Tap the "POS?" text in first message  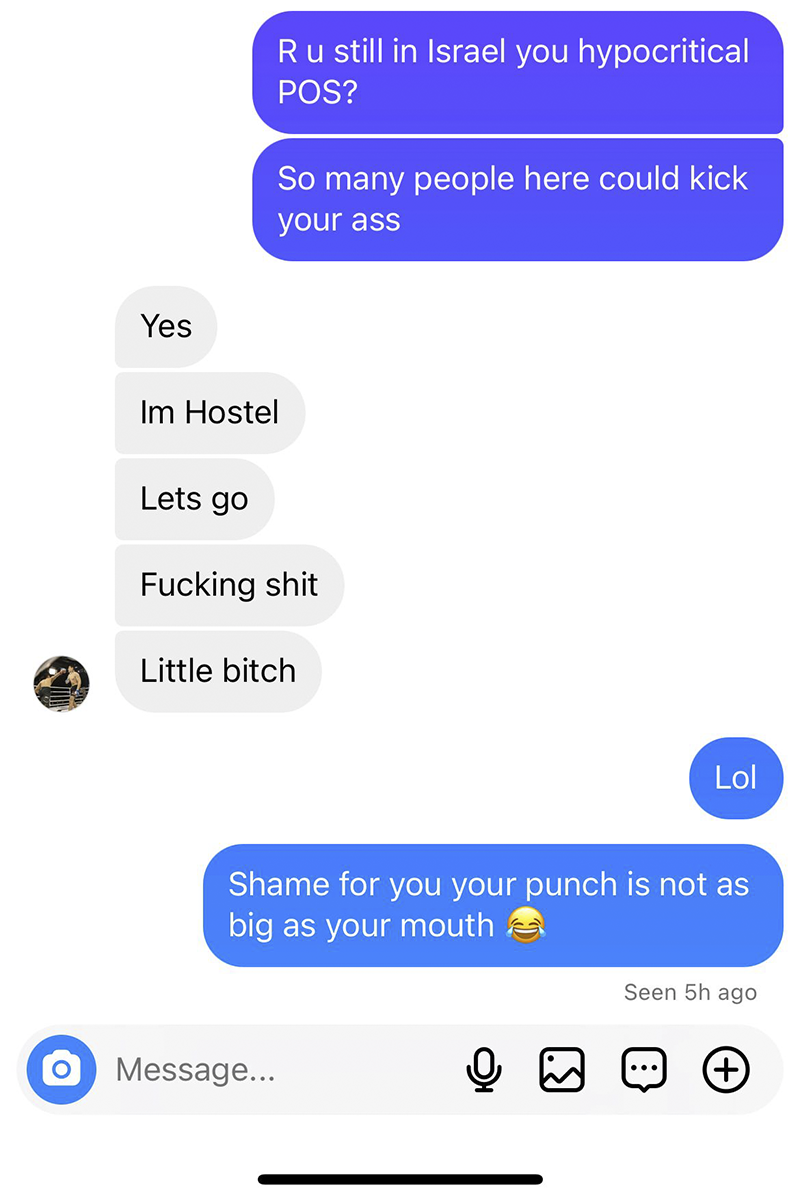coord(318,93)
